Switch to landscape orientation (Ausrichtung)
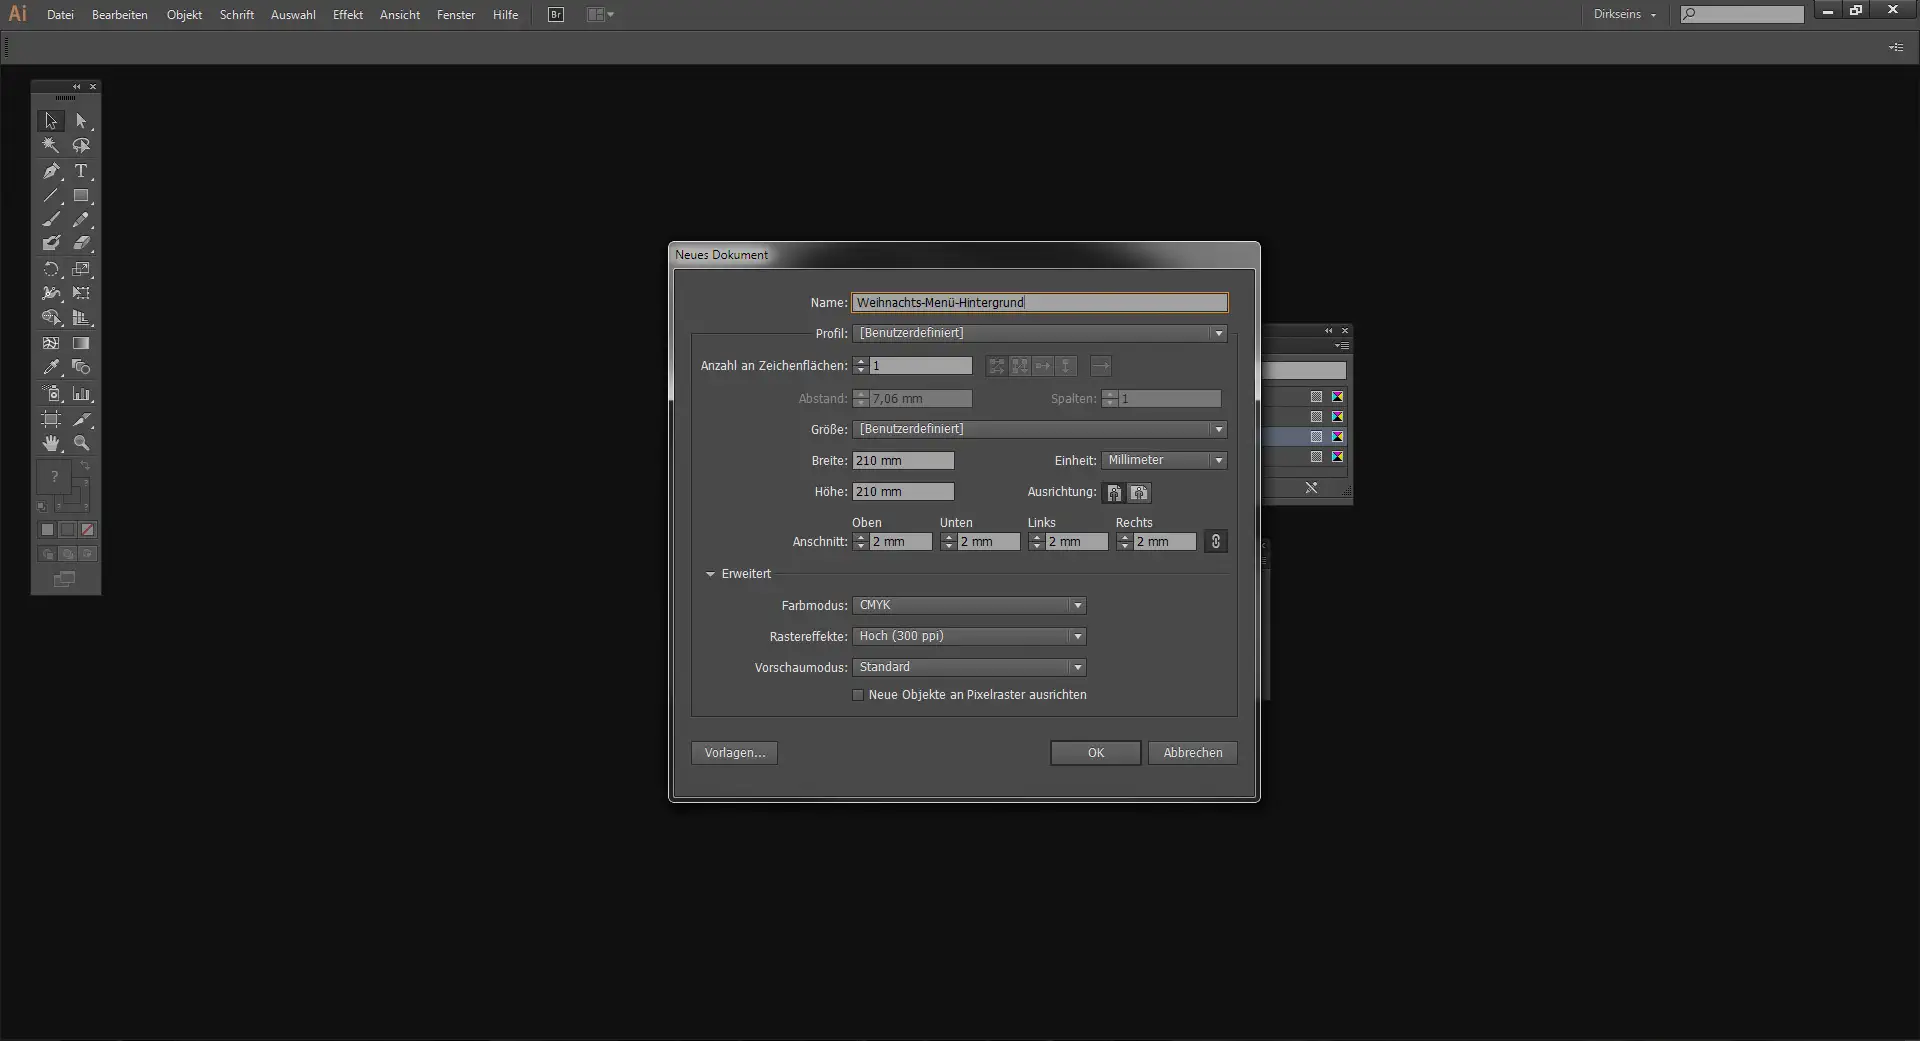Screen dimensions: 1920x1041 tap(1139, 493)
